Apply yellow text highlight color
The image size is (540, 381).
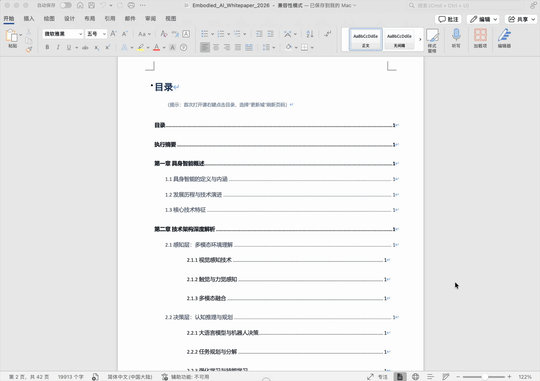coord(140,47)
